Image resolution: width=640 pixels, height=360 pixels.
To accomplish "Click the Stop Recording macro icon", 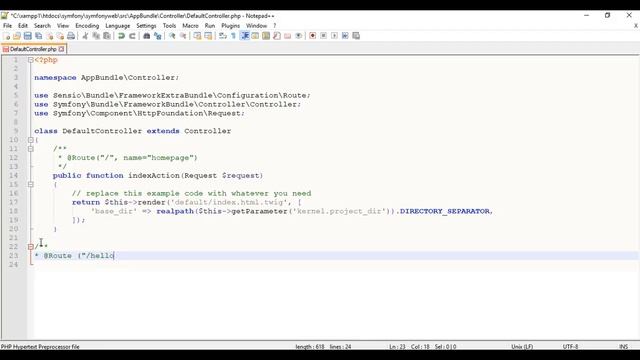I will (x=323, y=36).
